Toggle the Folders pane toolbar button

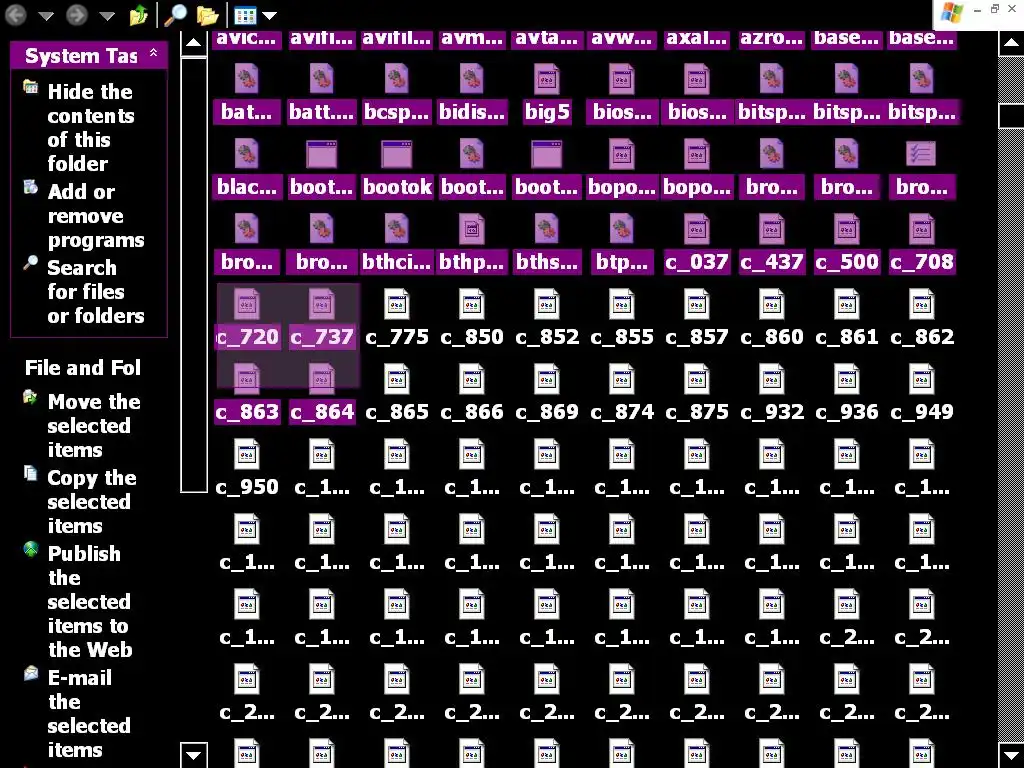pos(208,14)
